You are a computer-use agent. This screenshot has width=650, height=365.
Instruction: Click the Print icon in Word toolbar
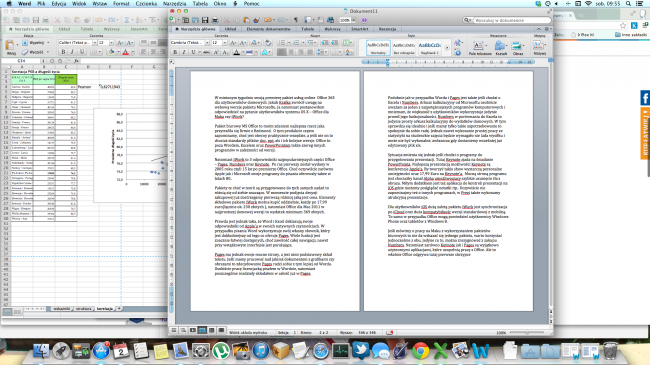coord(215,20)
